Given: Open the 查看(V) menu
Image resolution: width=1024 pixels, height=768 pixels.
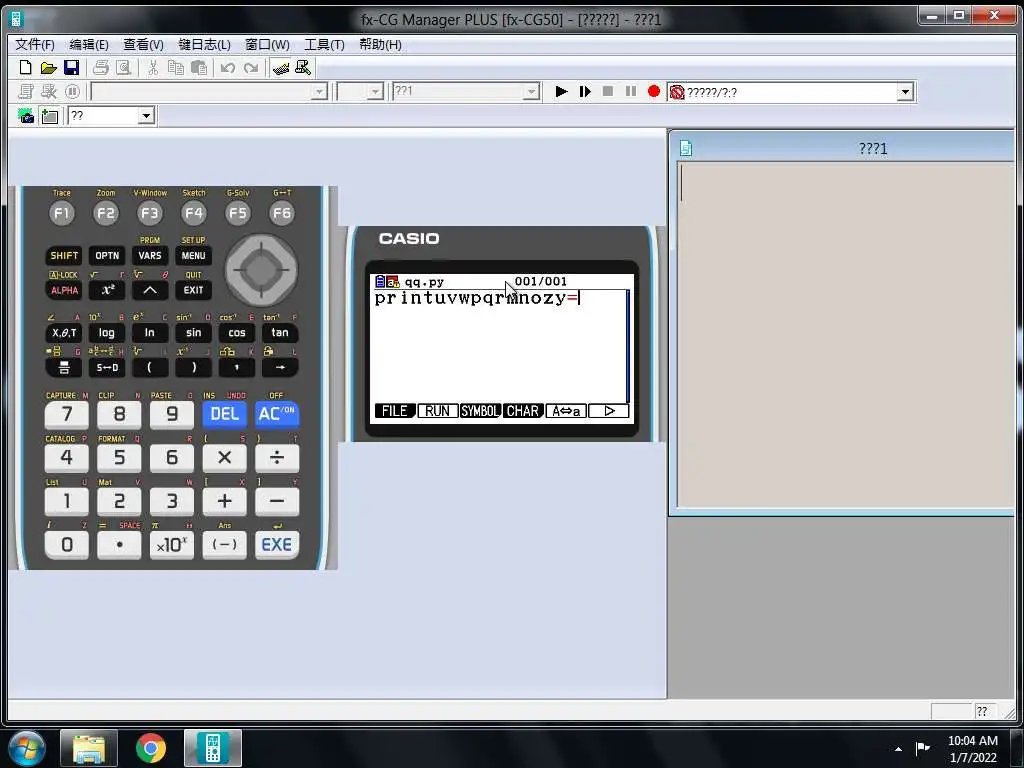Looking at the screenshot, I should 144,44.
